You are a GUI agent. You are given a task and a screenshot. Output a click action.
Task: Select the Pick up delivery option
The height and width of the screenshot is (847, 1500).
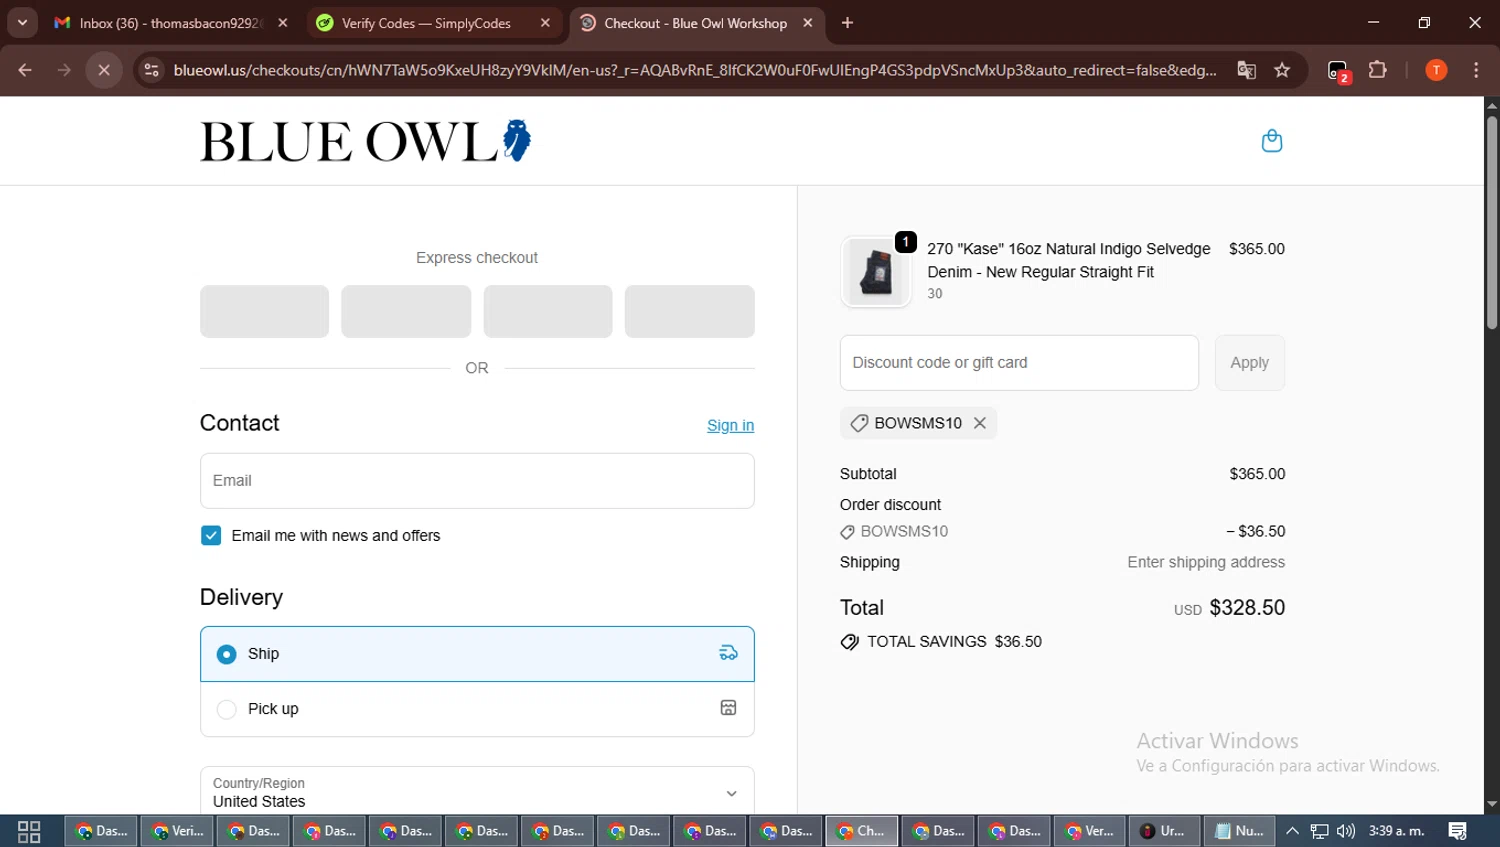click(477, 709)
